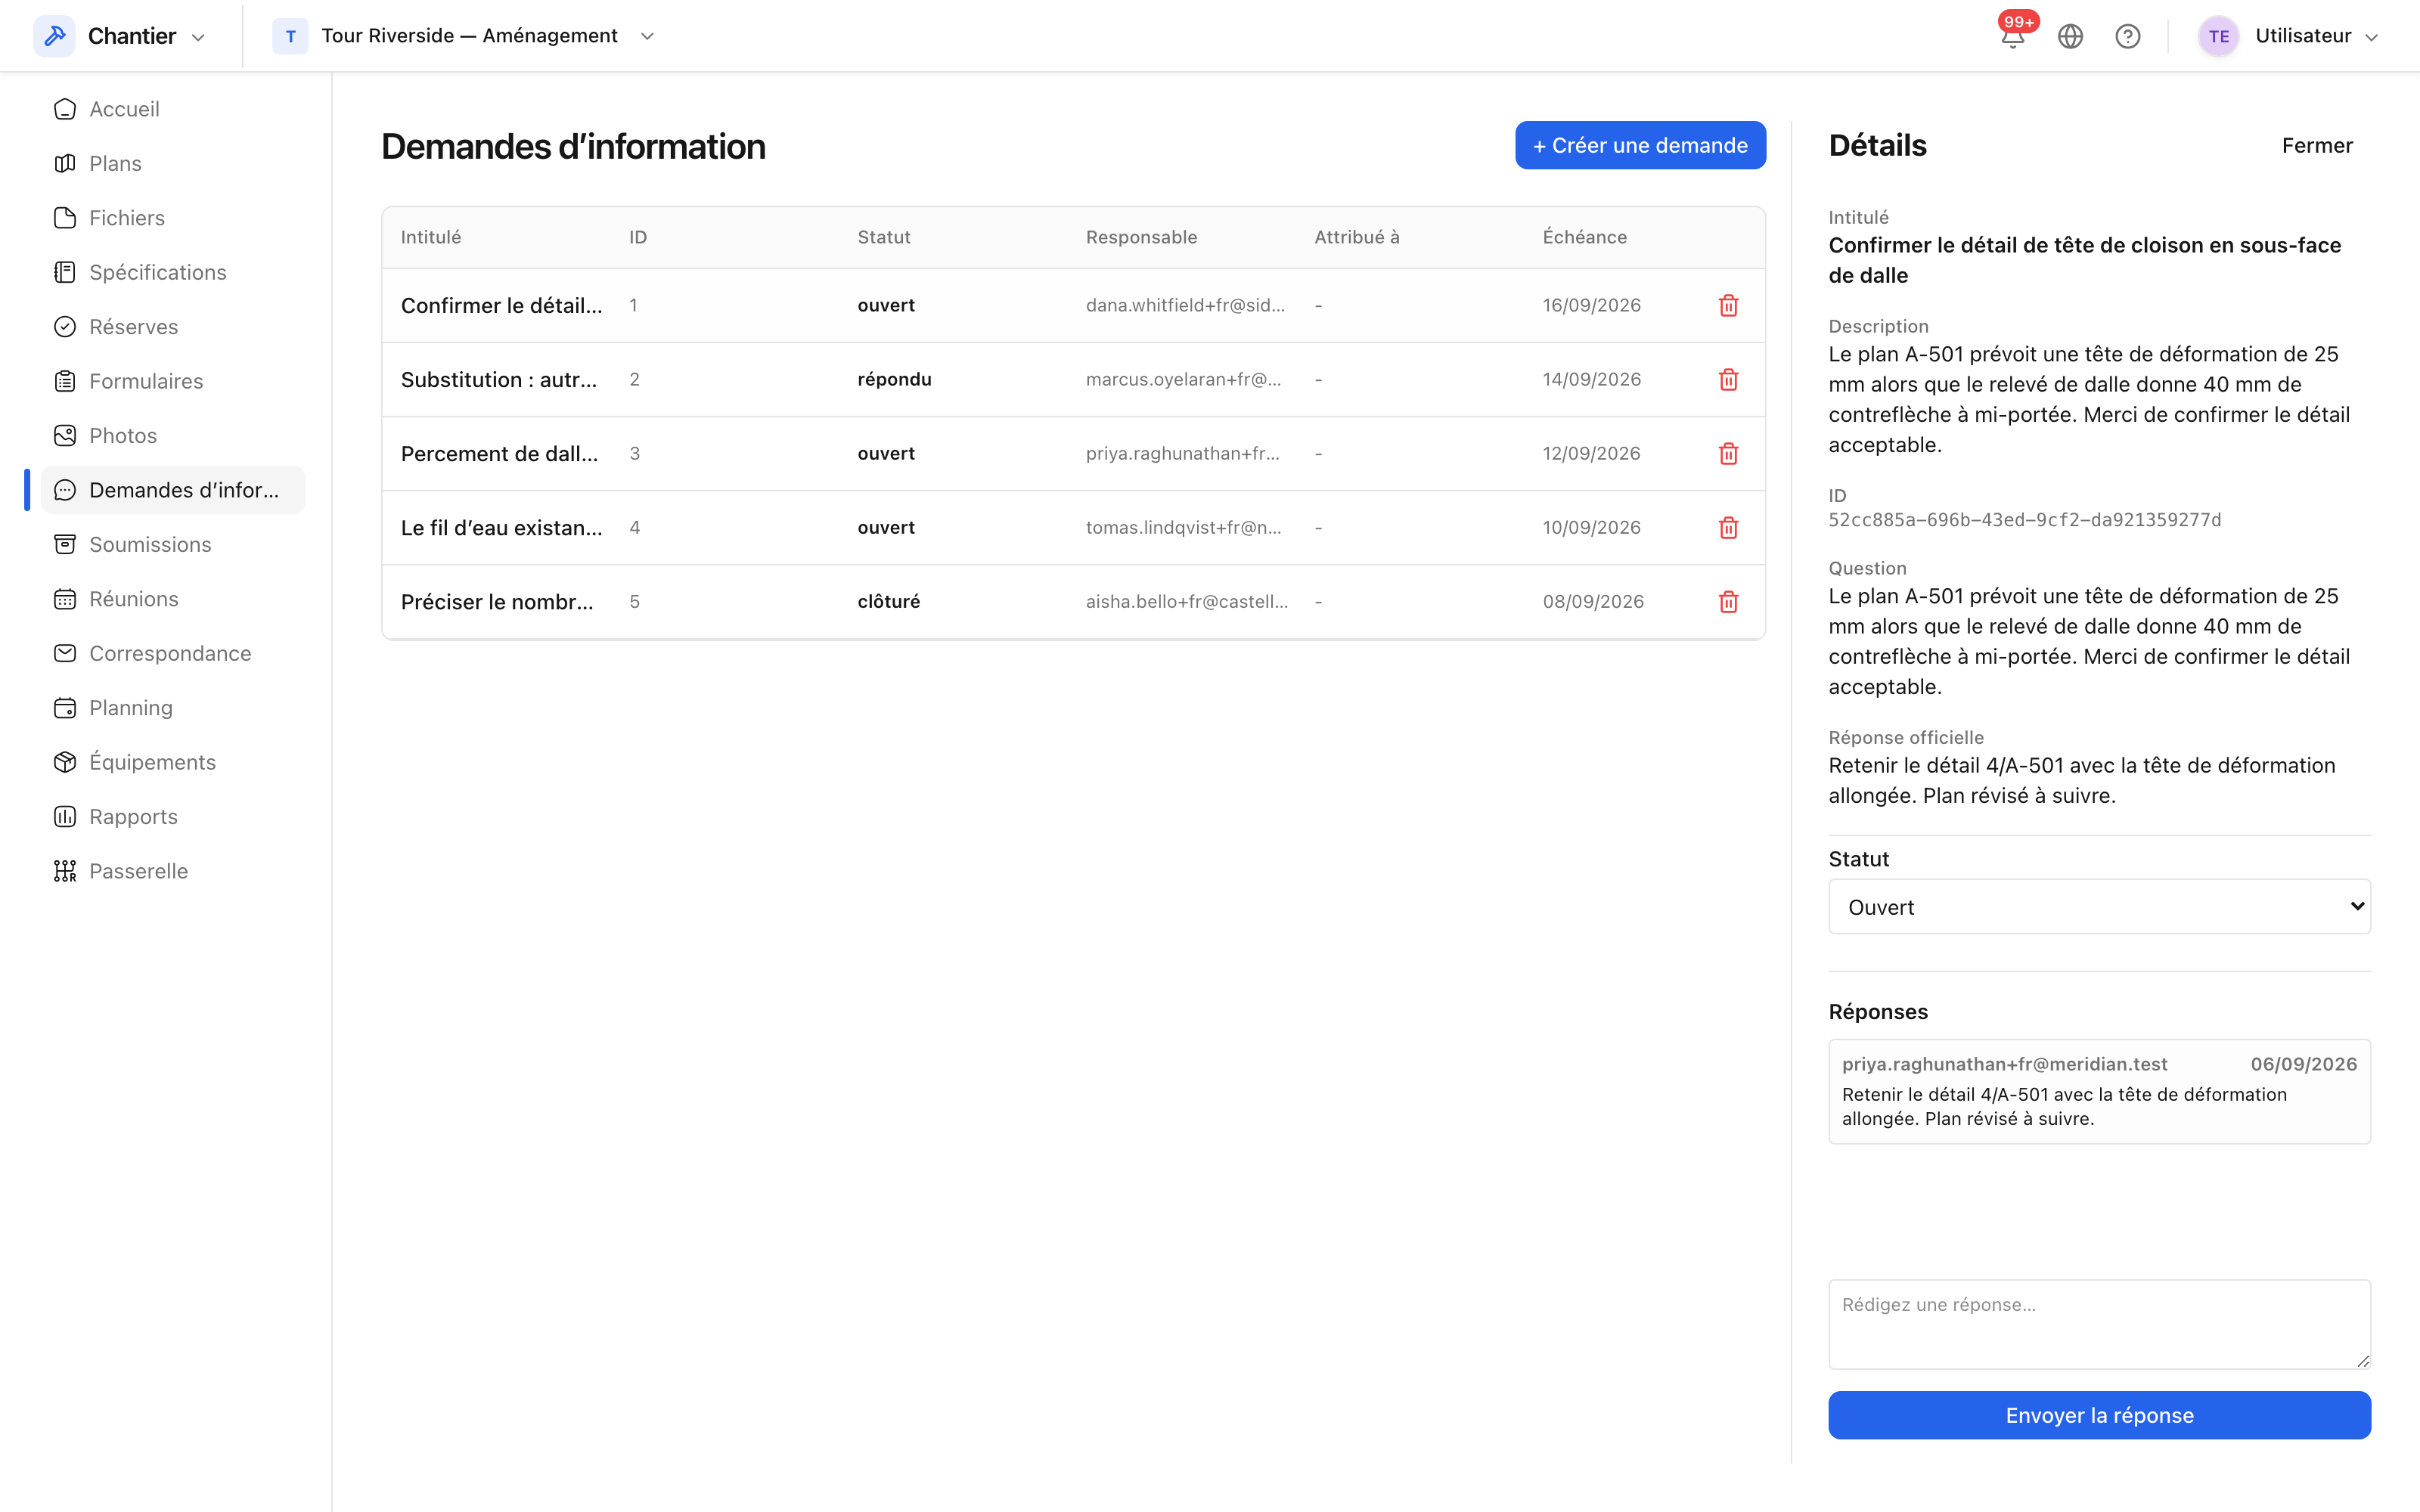
Task: Delete the request 'Confirmer le détail...'
Action: (1728, 305)
